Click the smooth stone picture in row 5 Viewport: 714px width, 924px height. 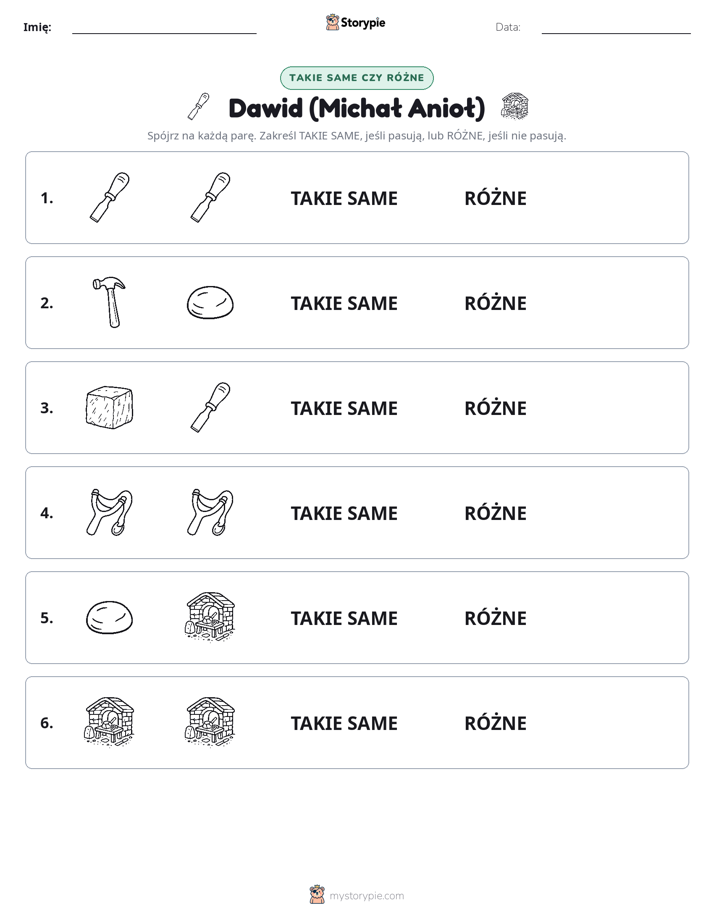click(x=110, y=617)
